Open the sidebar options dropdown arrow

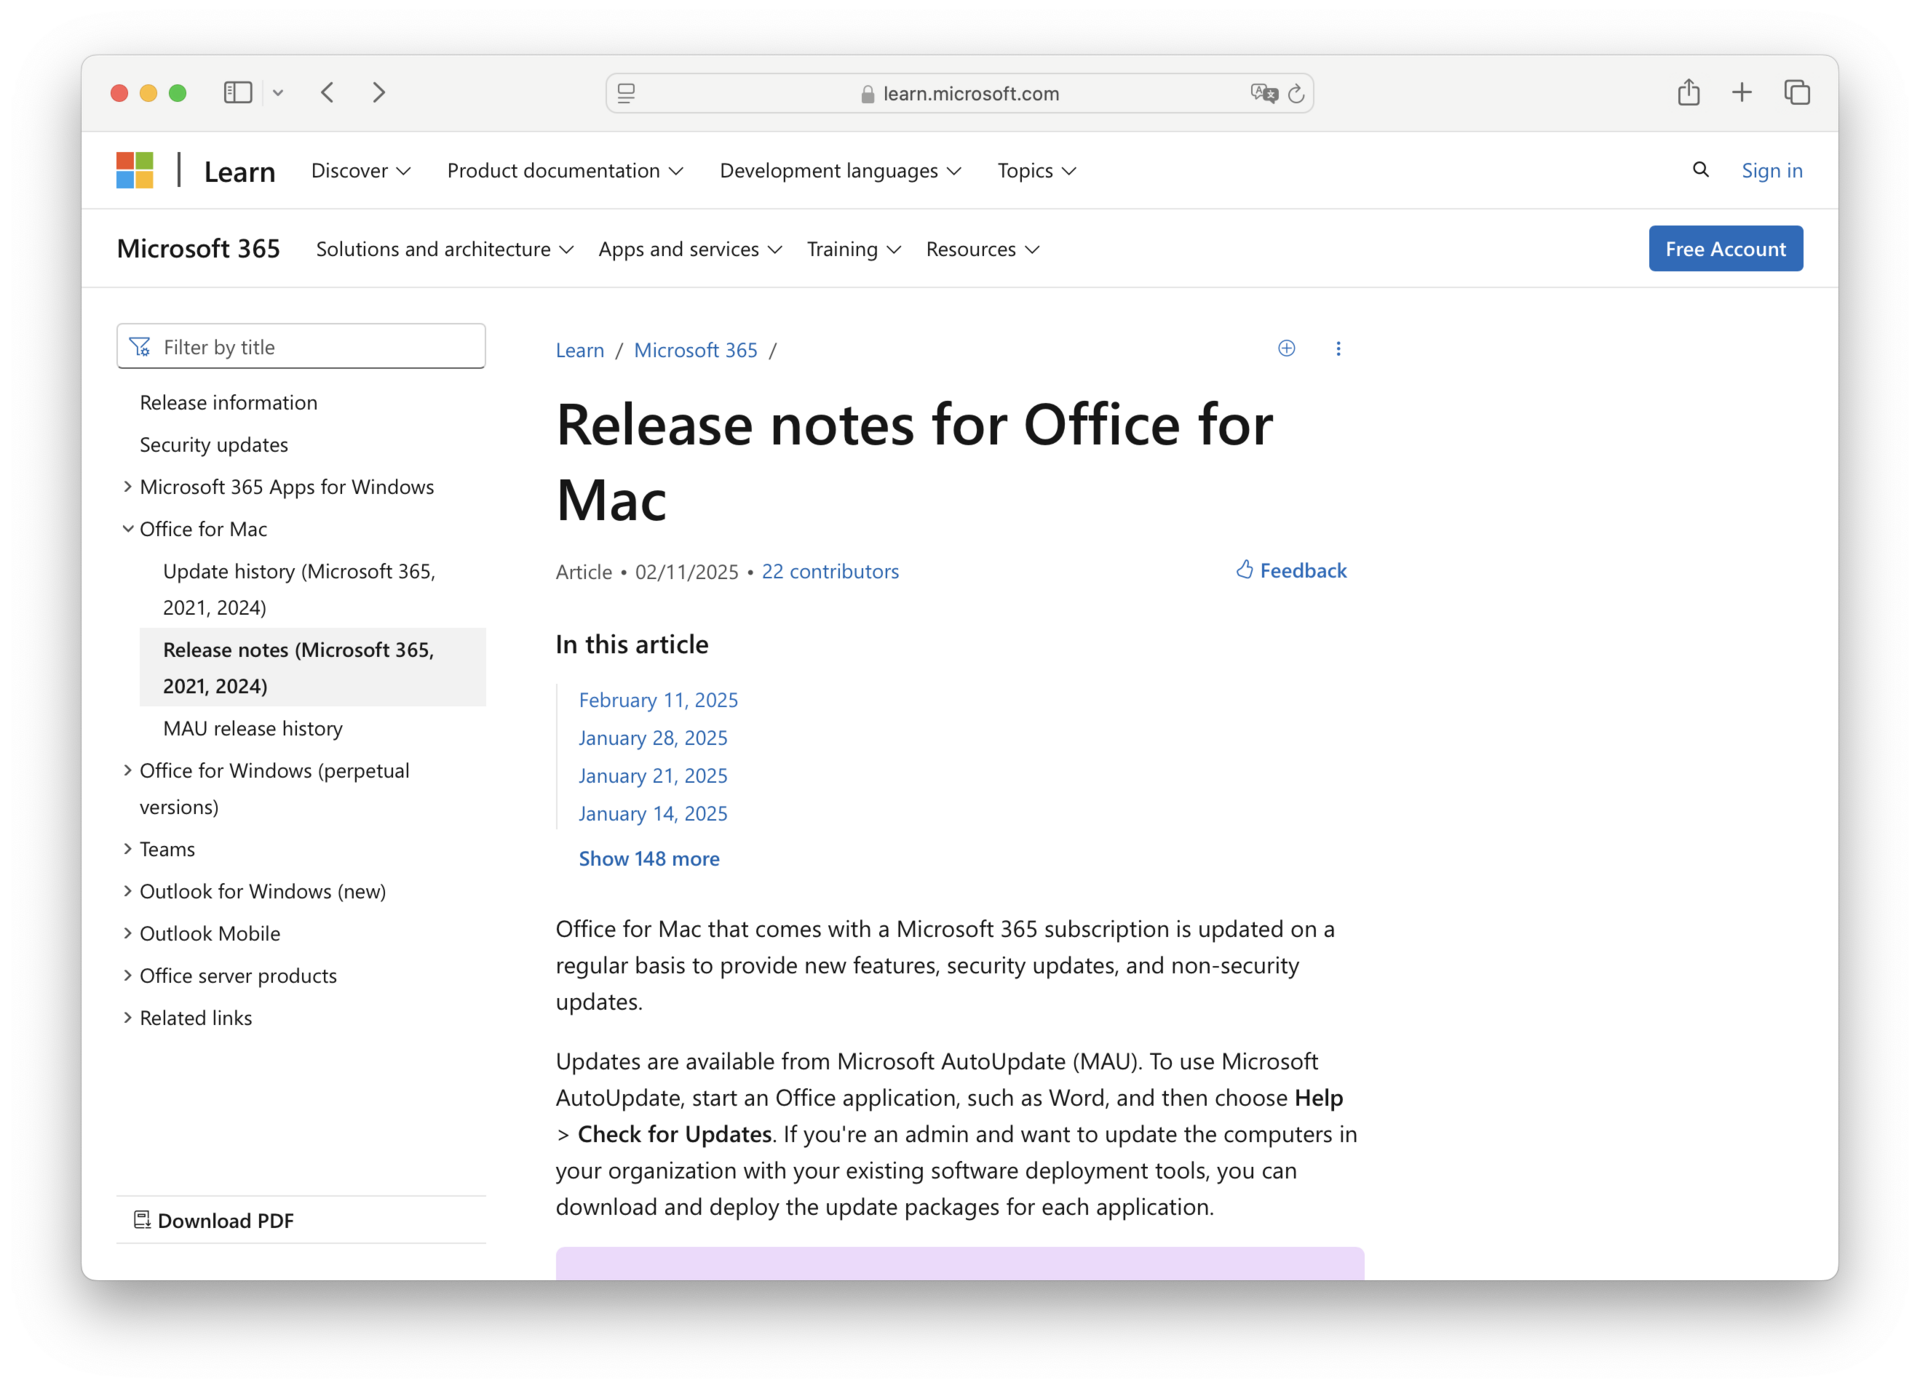click(x=278, y=93)
